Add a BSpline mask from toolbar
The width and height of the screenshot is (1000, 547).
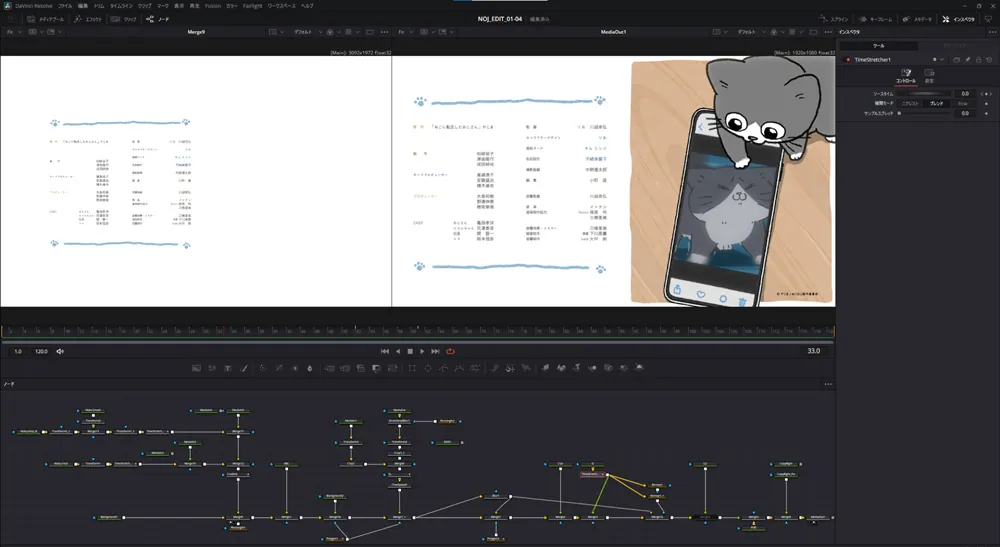459,368
